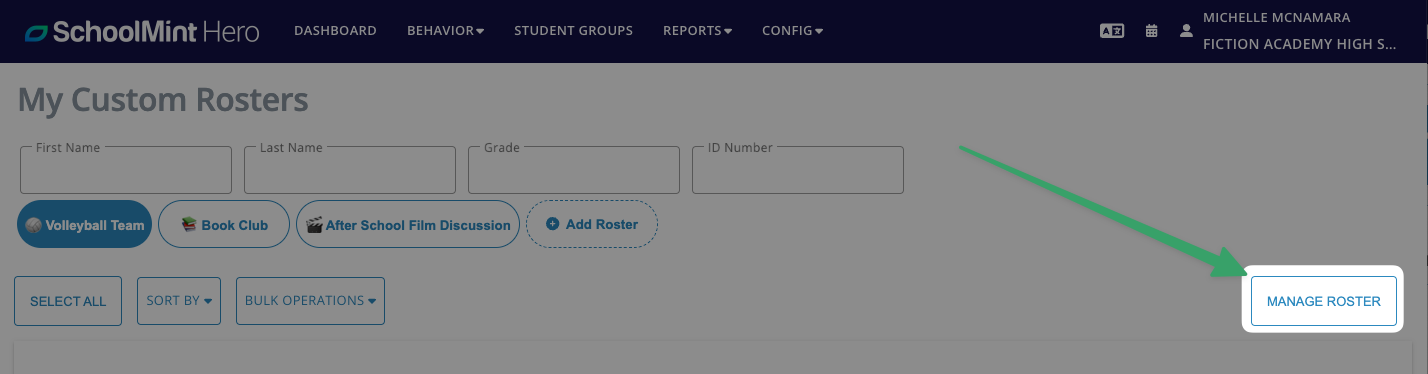
Task: Open the Bulk Operations dropdown
Action: pyautogui.click(x=310, y=301)
